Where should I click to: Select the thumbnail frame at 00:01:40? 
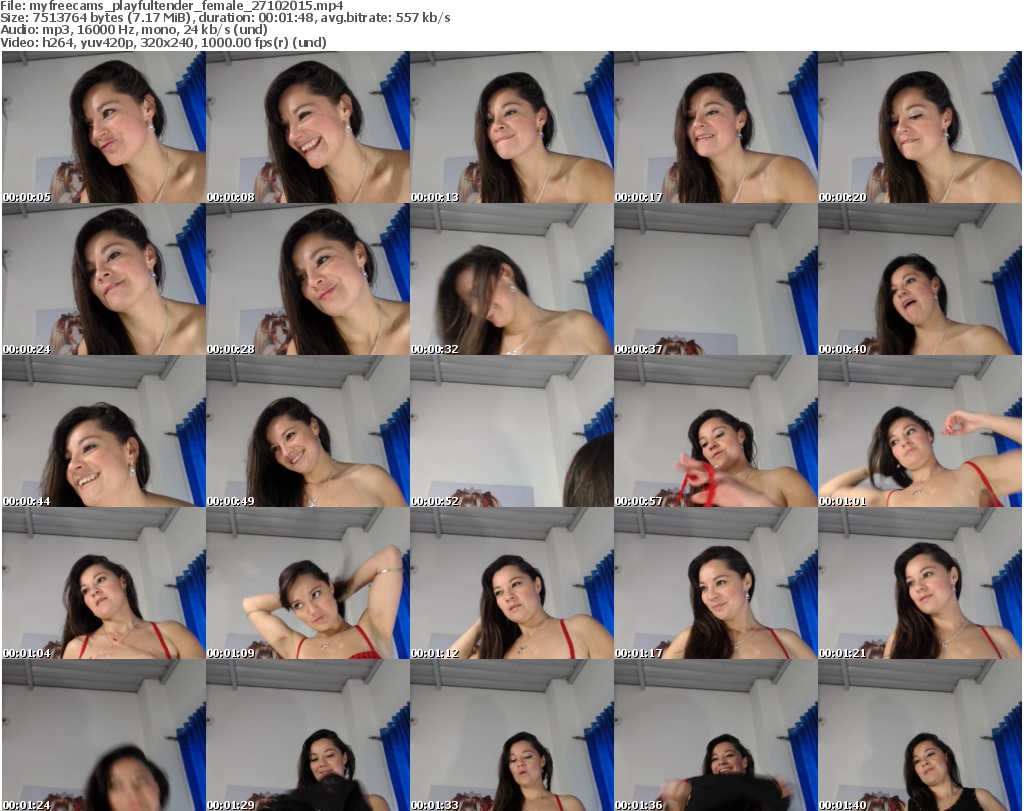point(920,735)
